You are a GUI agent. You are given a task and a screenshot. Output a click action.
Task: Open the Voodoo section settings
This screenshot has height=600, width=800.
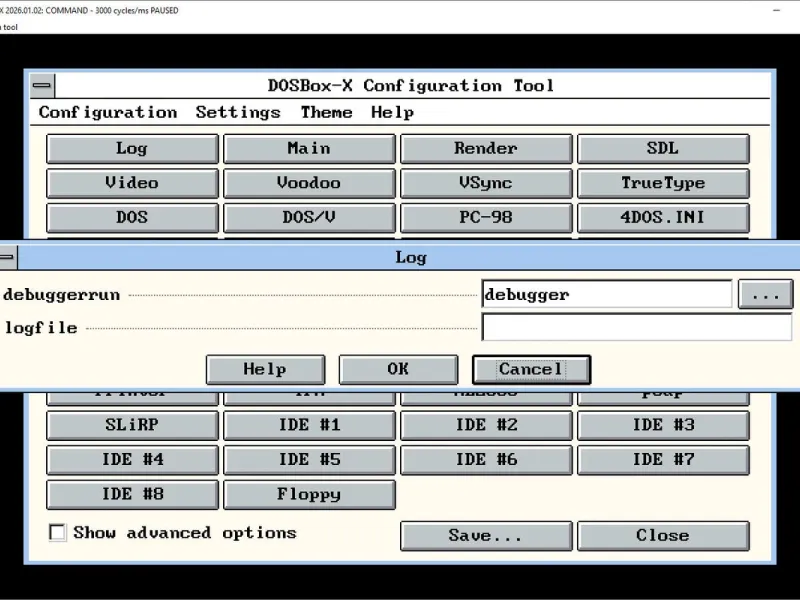(x=309, y=183)
